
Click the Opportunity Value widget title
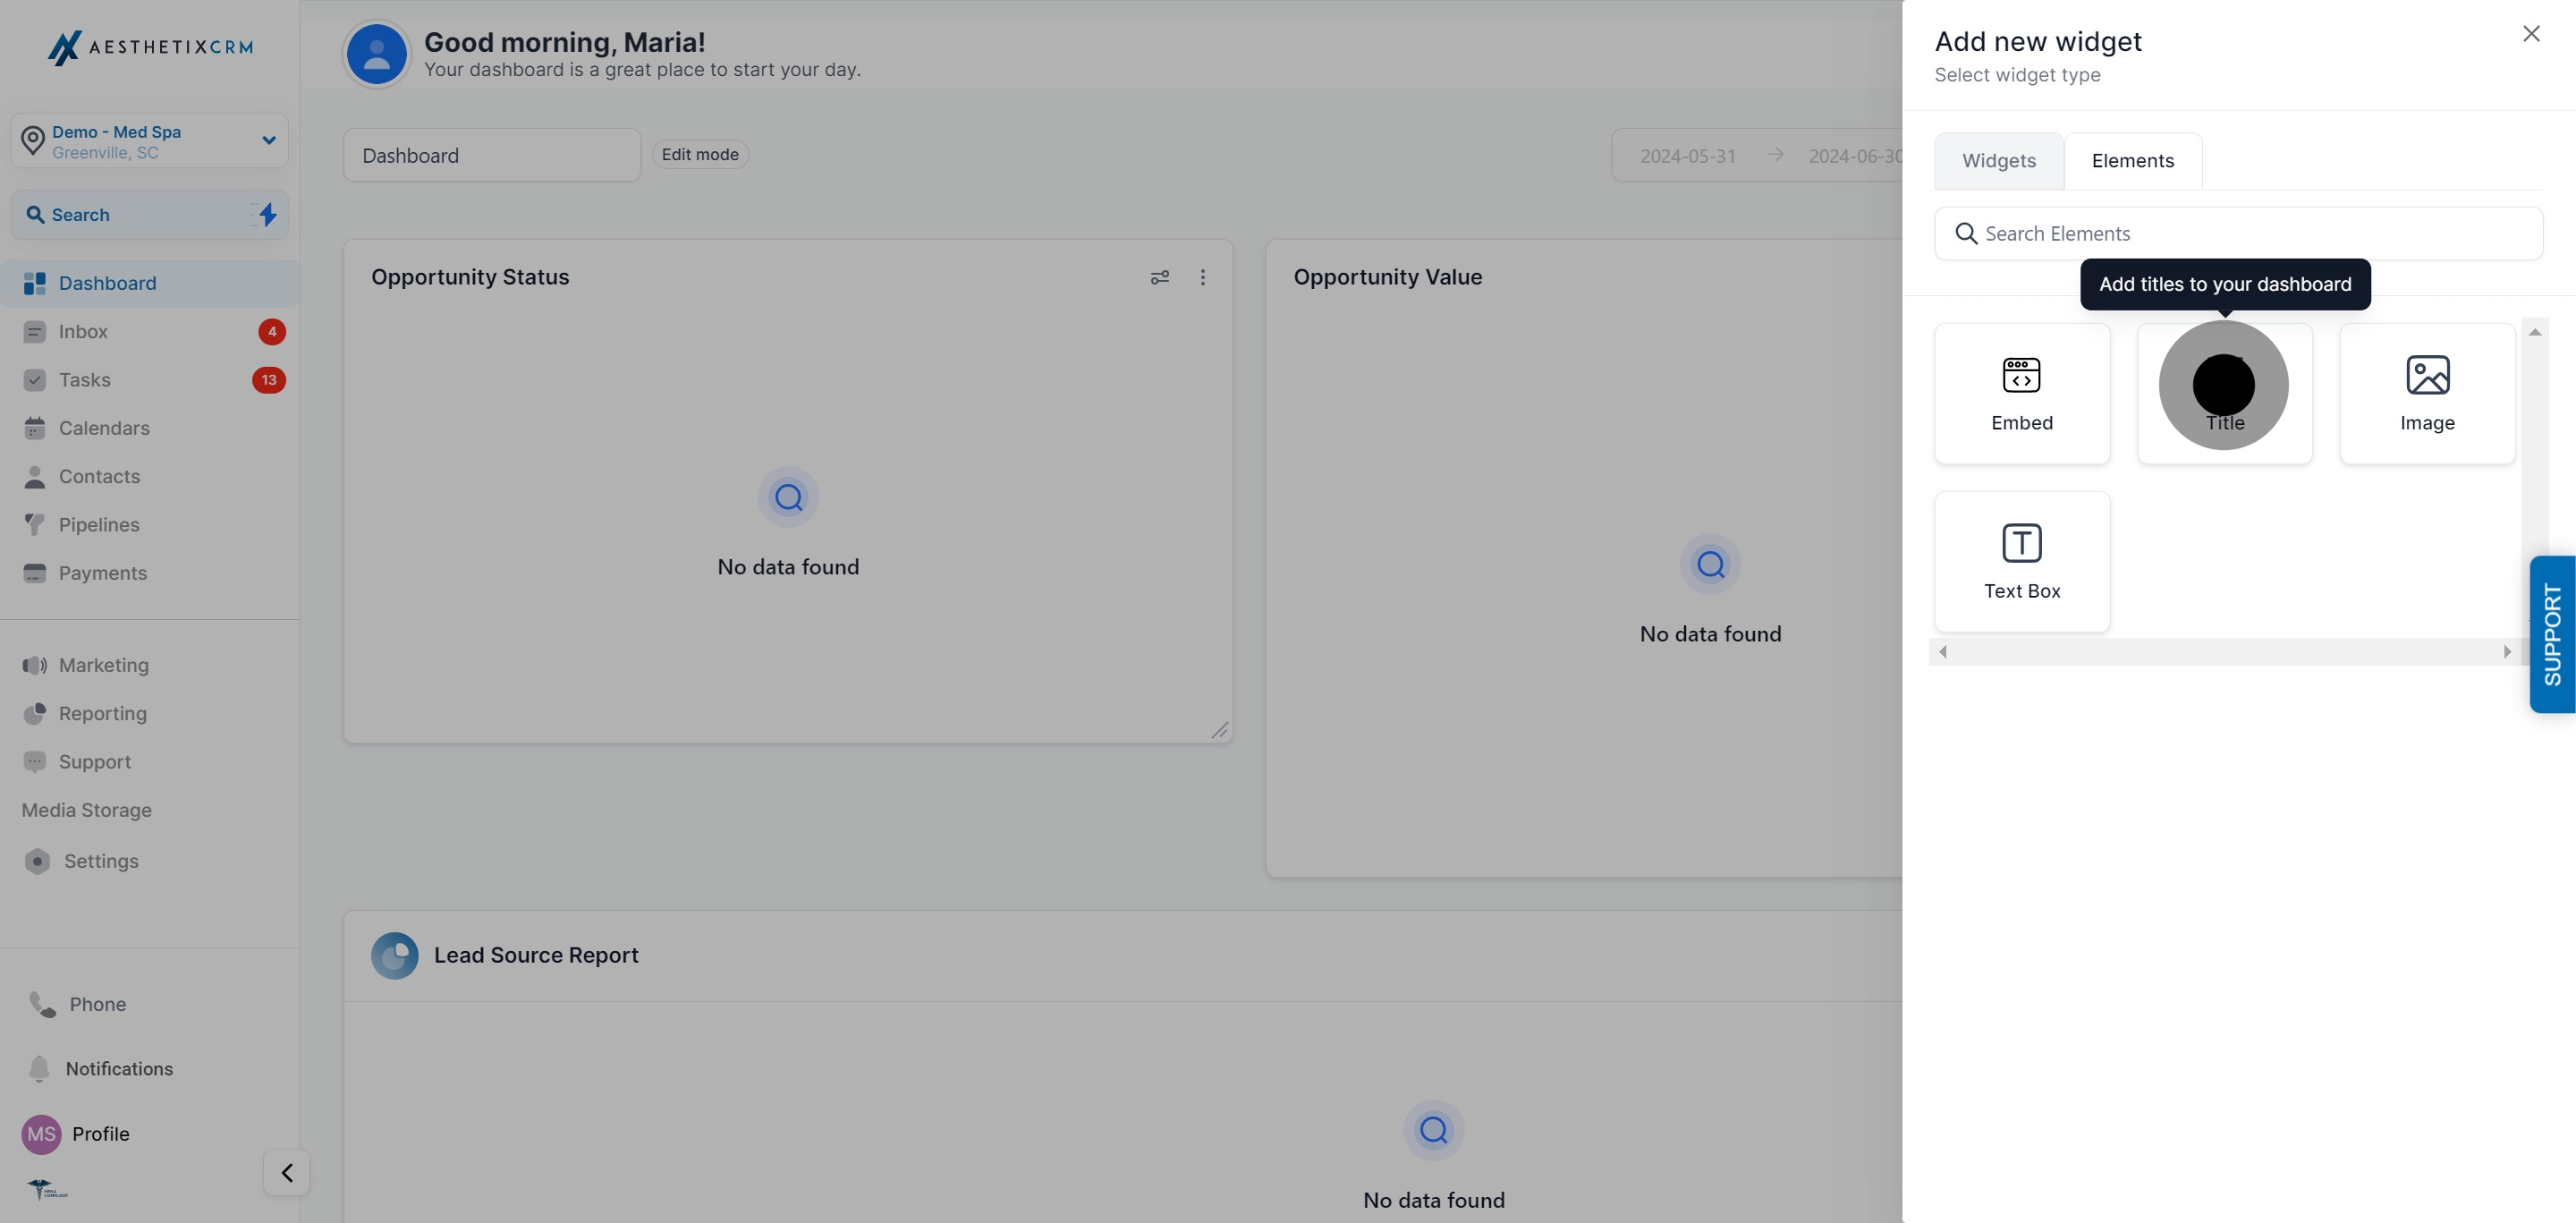click(1388, 277)
